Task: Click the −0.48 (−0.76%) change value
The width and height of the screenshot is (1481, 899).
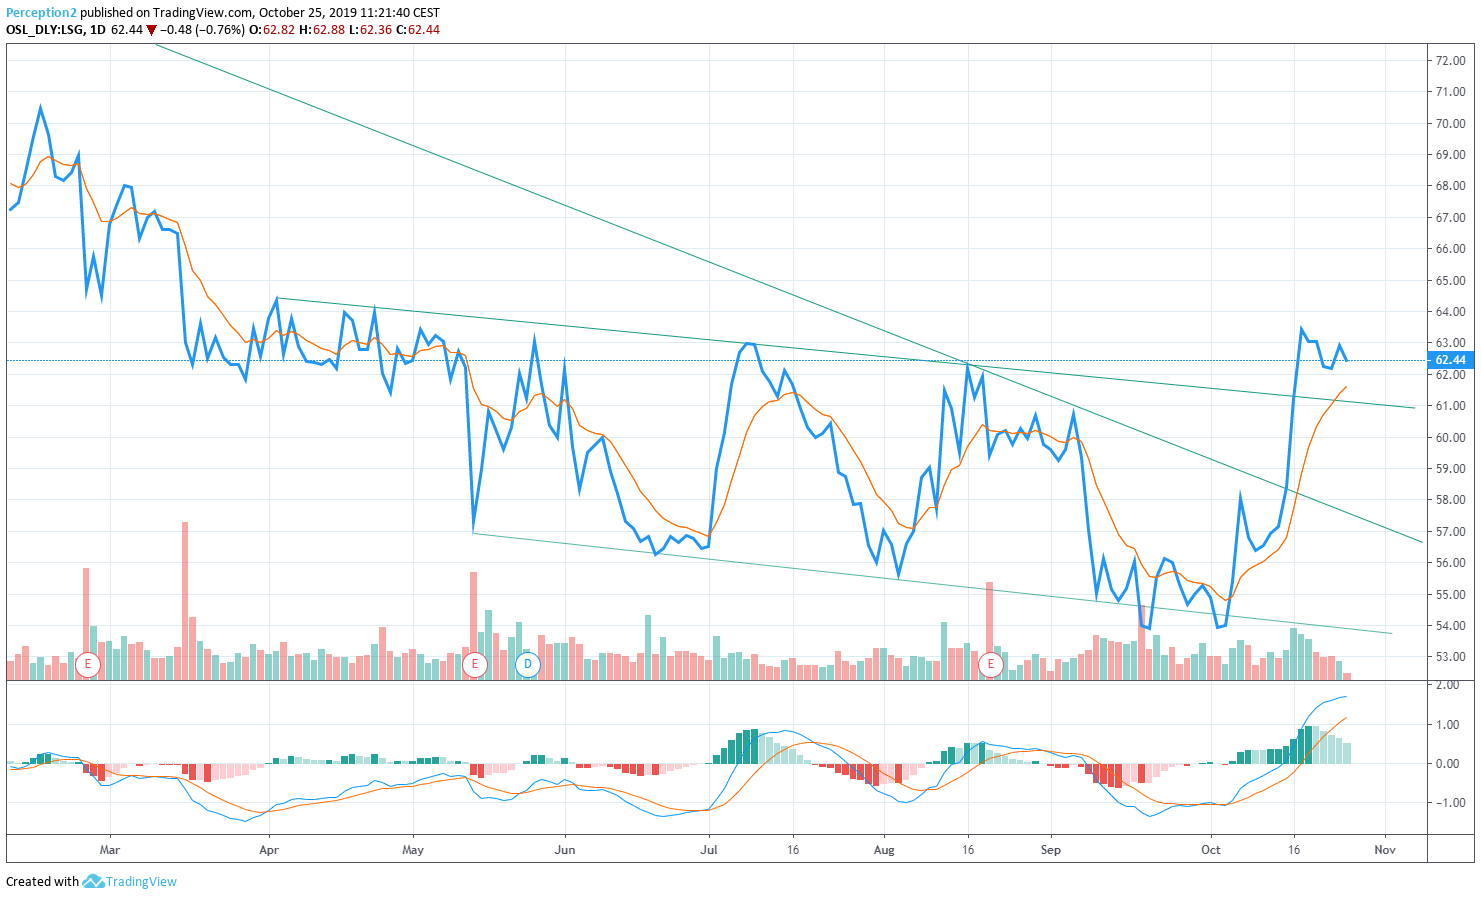Action: click(203, 30)
